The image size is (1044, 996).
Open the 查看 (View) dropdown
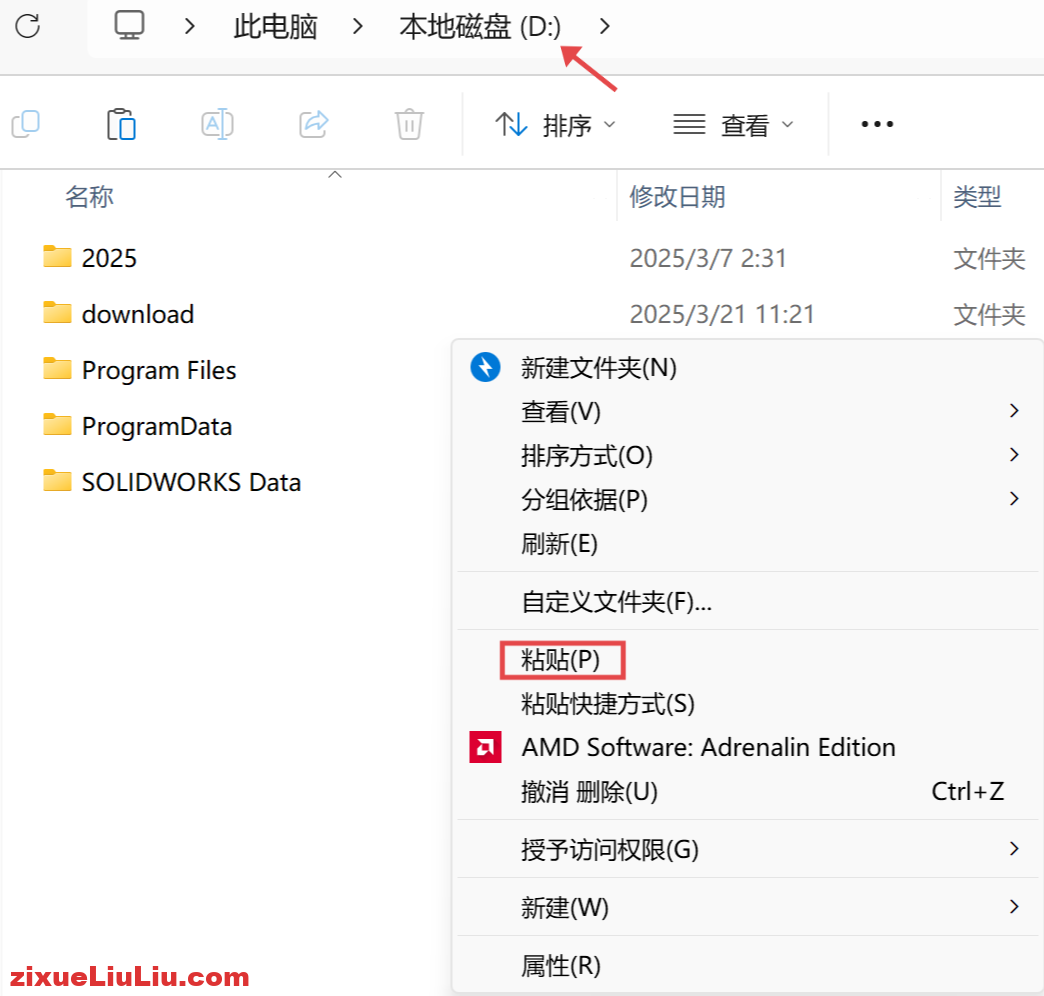736,124
